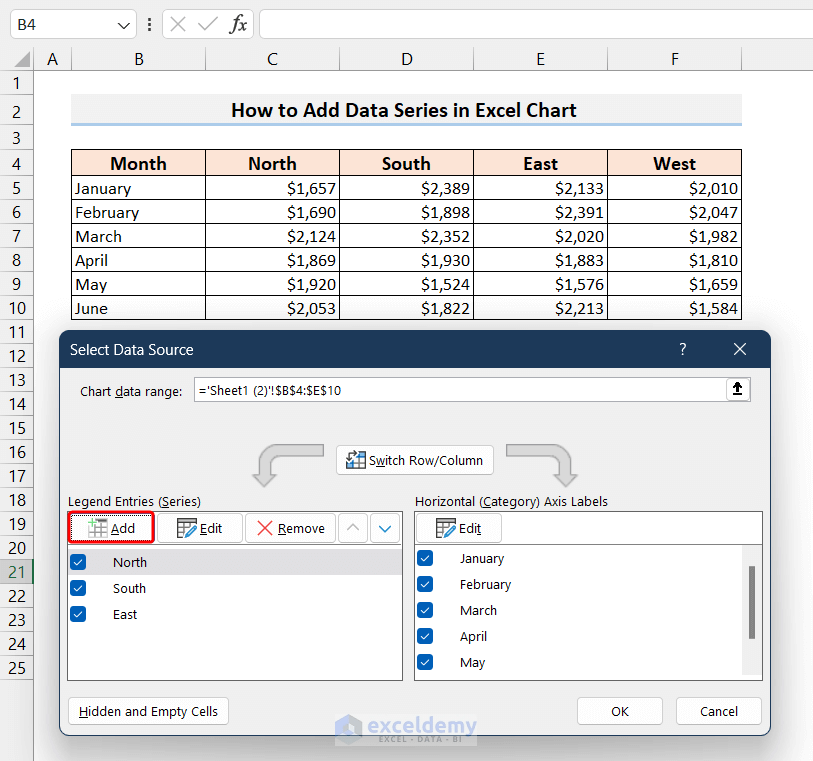Select column D header
The width and height of the screenshot is (813, 761).
(x=406, y=59)
